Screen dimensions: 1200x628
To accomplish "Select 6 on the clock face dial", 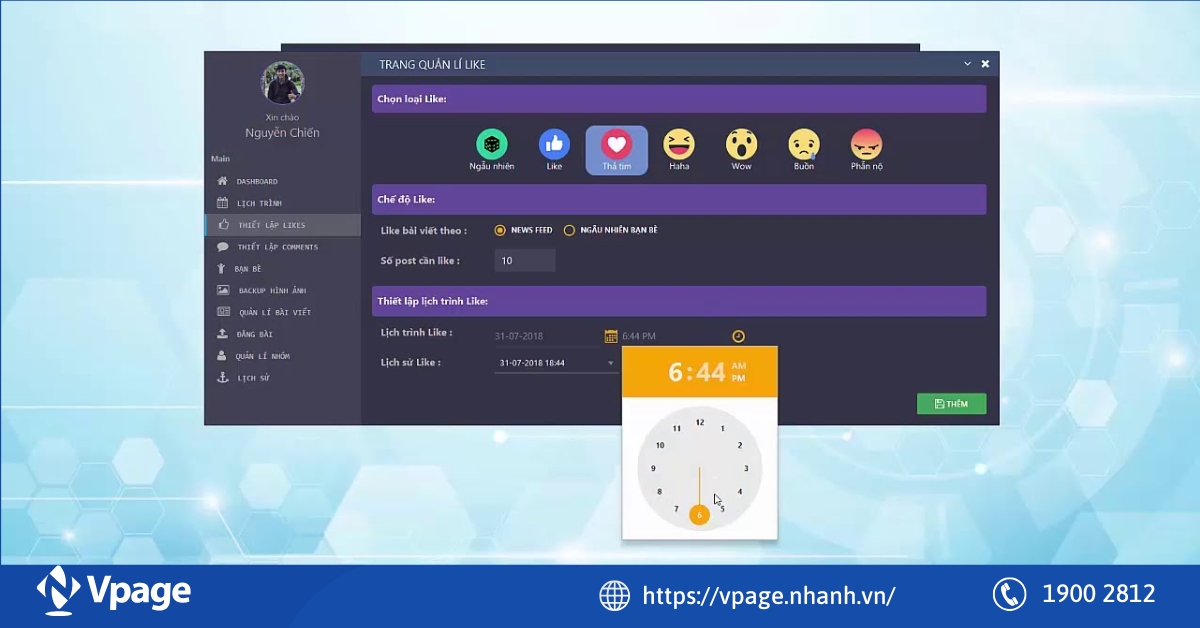I will (699, 514).
